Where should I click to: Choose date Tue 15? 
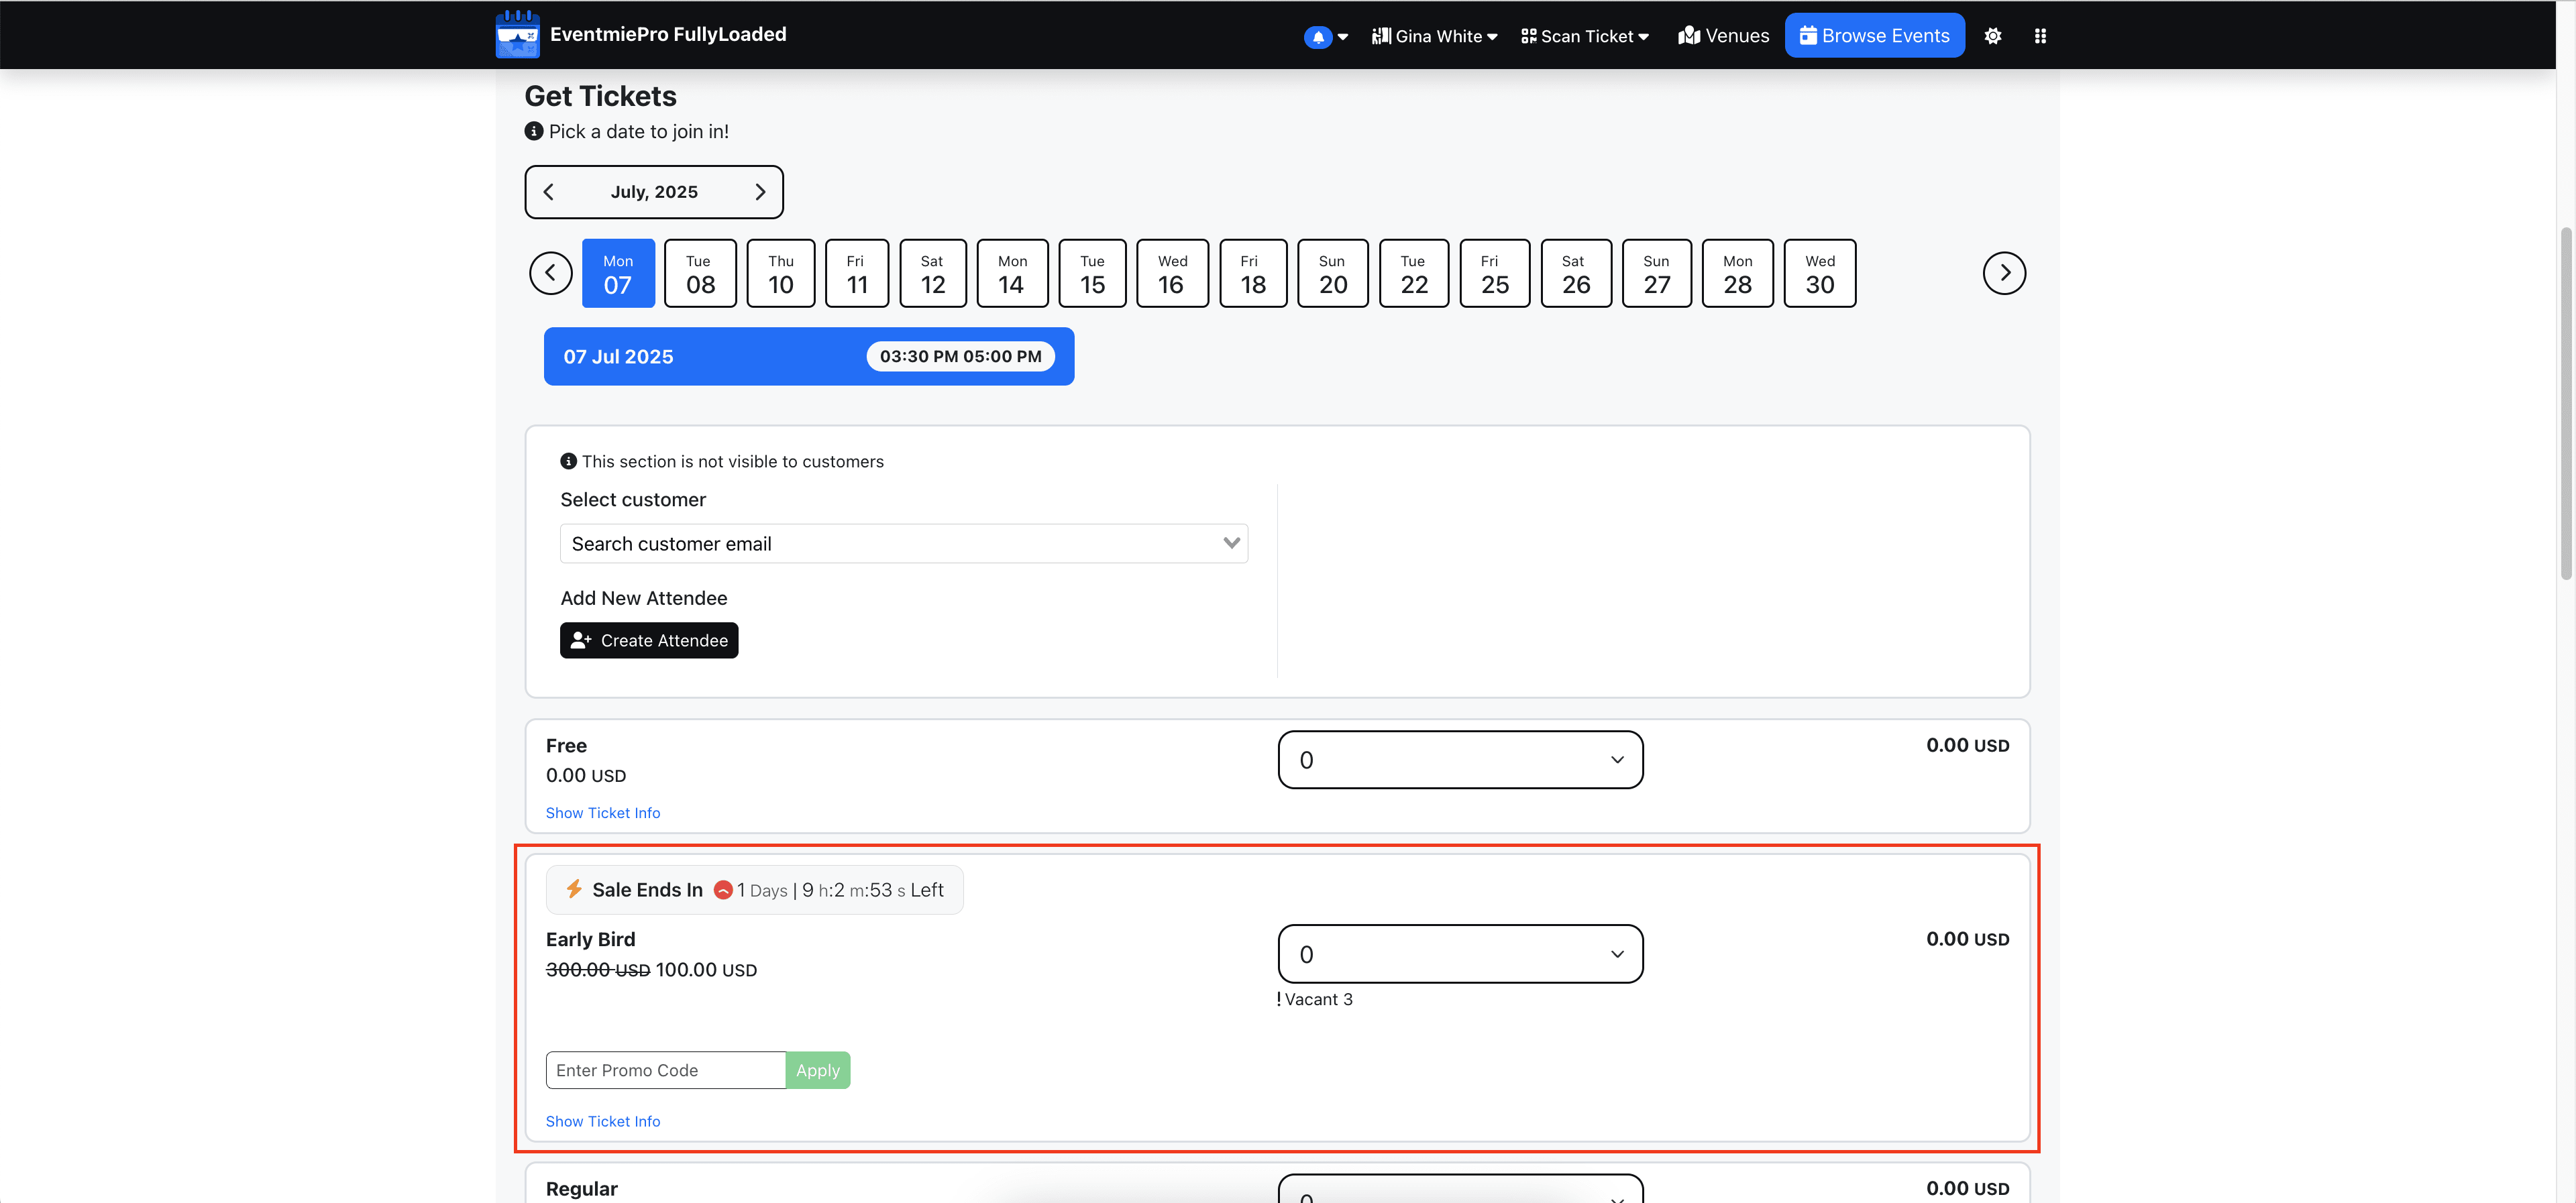point(1092,273)
